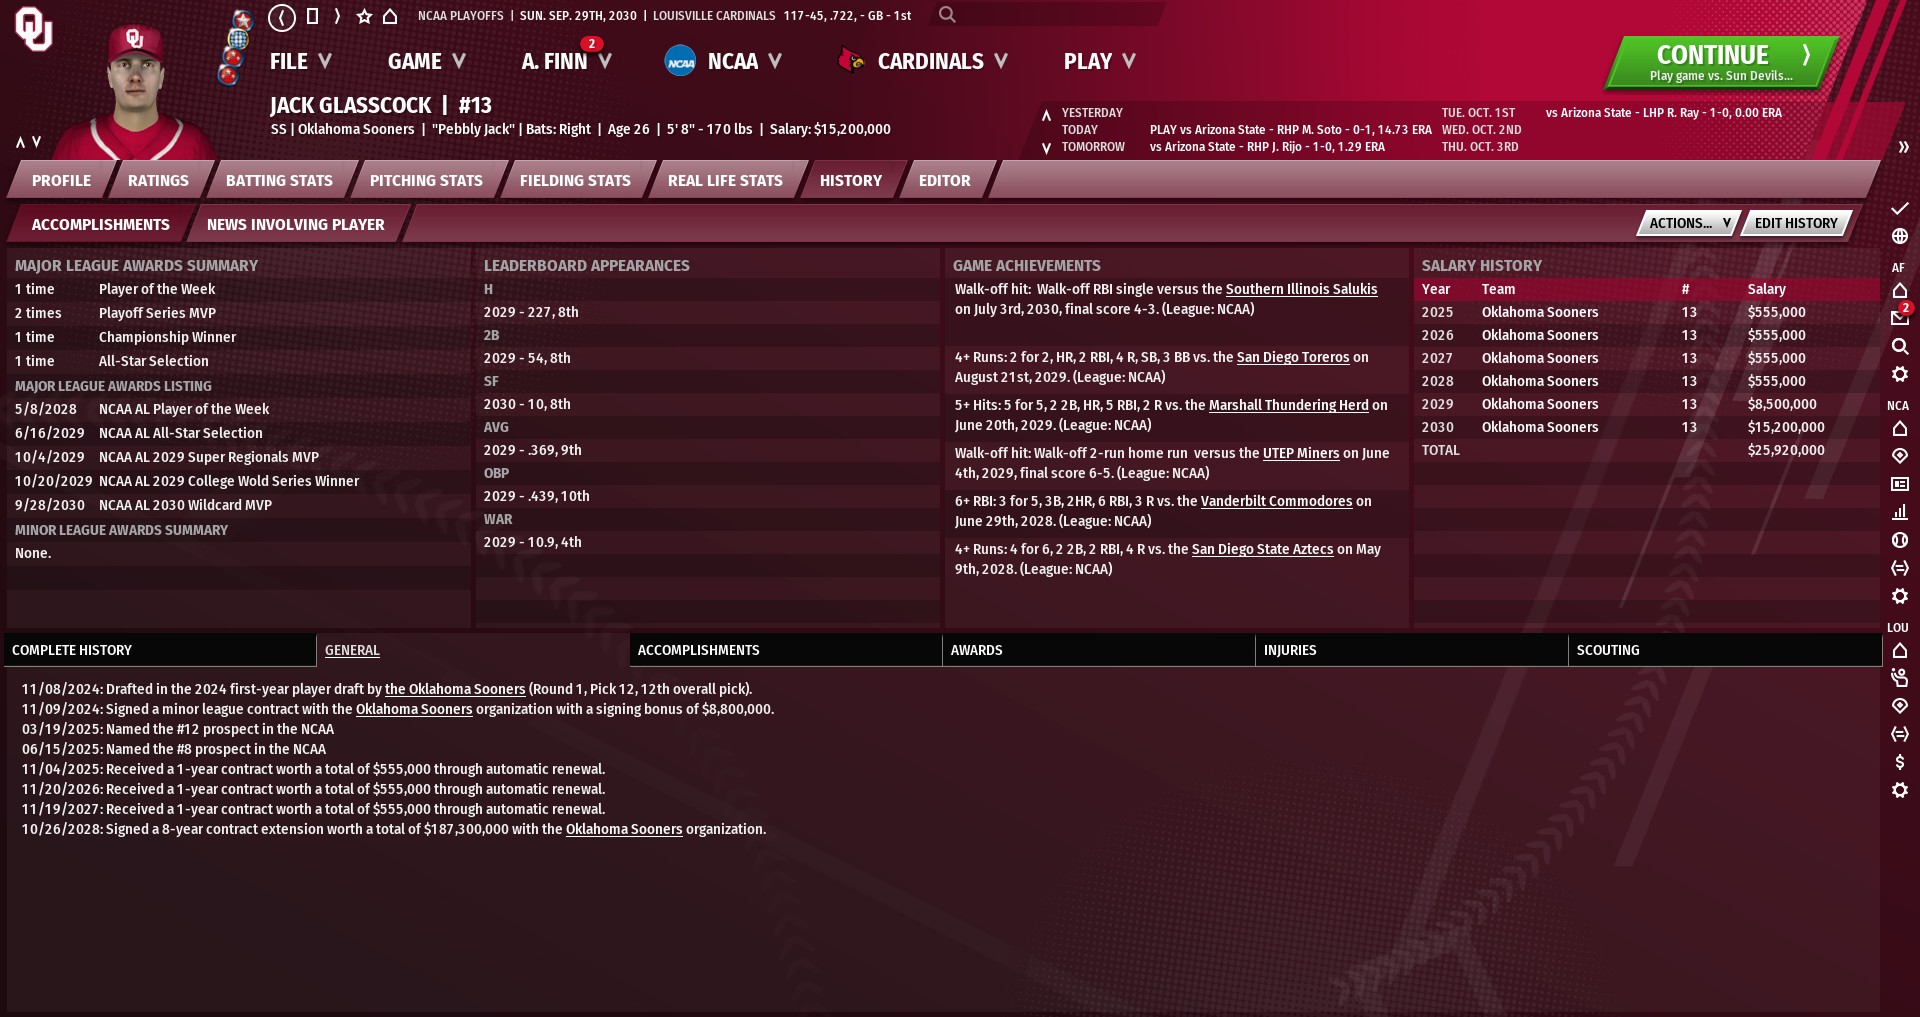
Task: Click the globe icon in the right sidebar
Action: pyautogui.click(x=1900, y=236)
